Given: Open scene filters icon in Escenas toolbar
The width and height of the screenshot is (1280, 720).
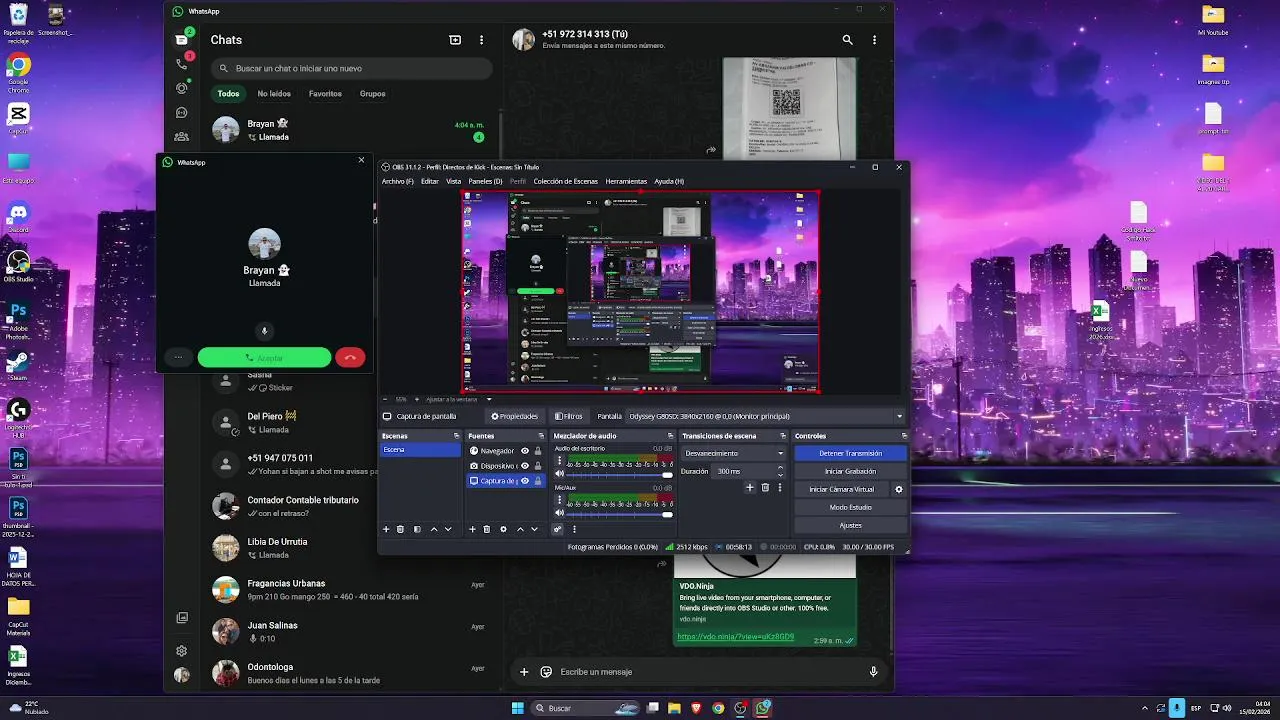Looking at the screenshot, I should pos(417,529).
